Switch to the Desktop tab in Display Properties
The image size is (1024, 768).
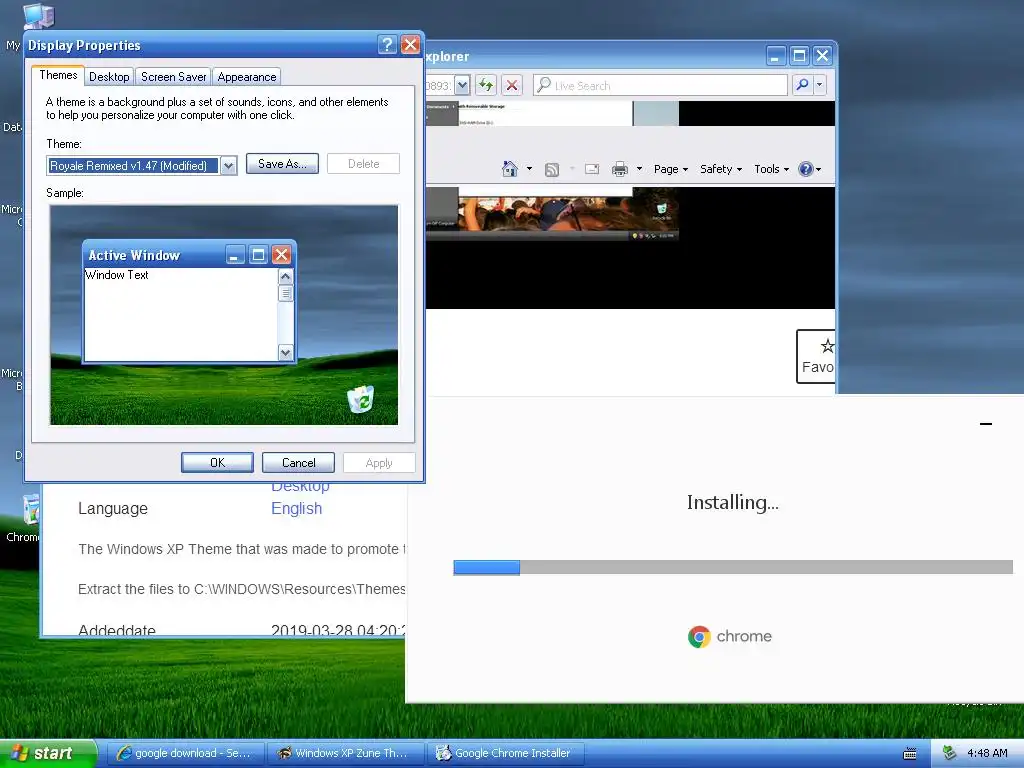pyautogui.click(x=109, y=76)
